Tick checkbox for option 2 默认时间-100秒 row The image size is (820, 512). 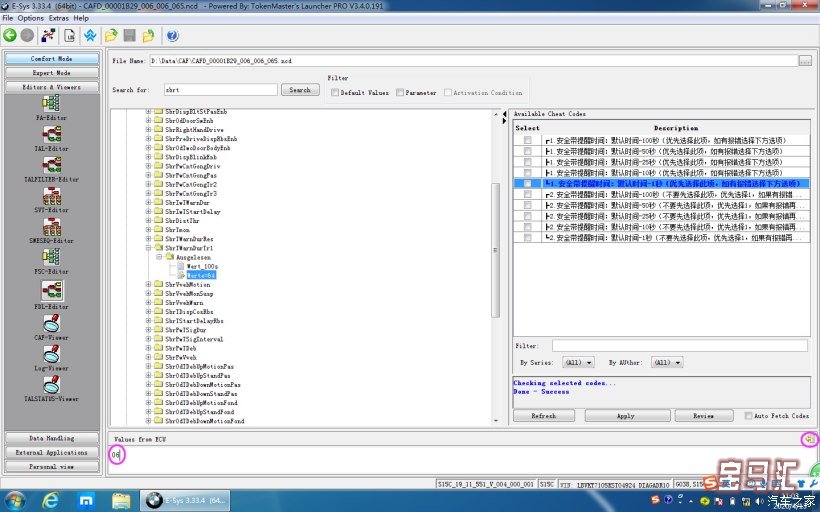pyautogui.click(x=528, y=195)
